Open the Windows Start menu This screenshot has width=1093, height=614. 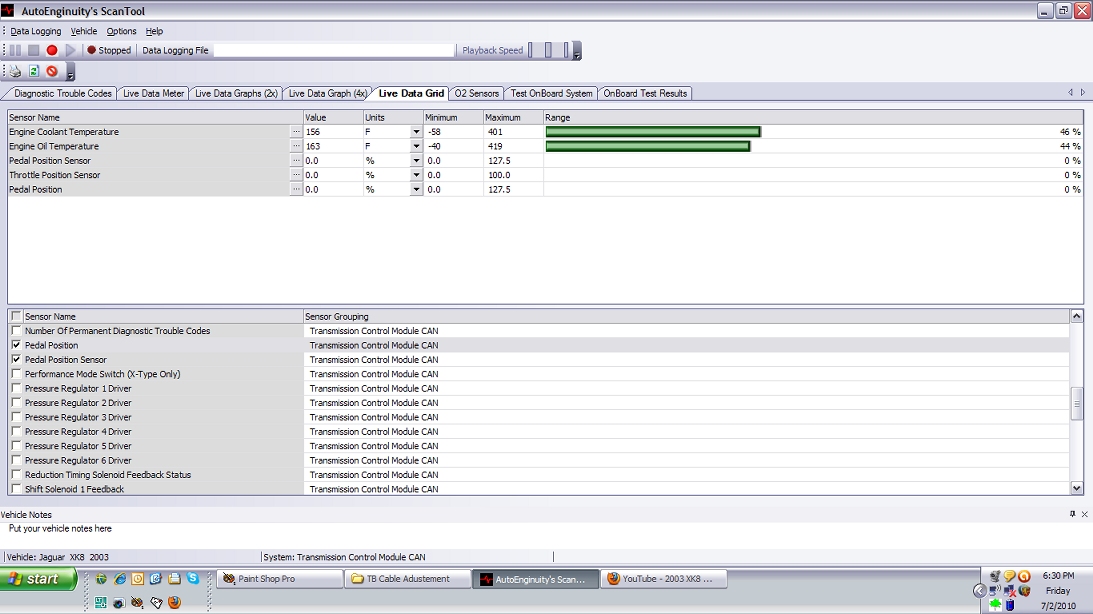(38, 579)
